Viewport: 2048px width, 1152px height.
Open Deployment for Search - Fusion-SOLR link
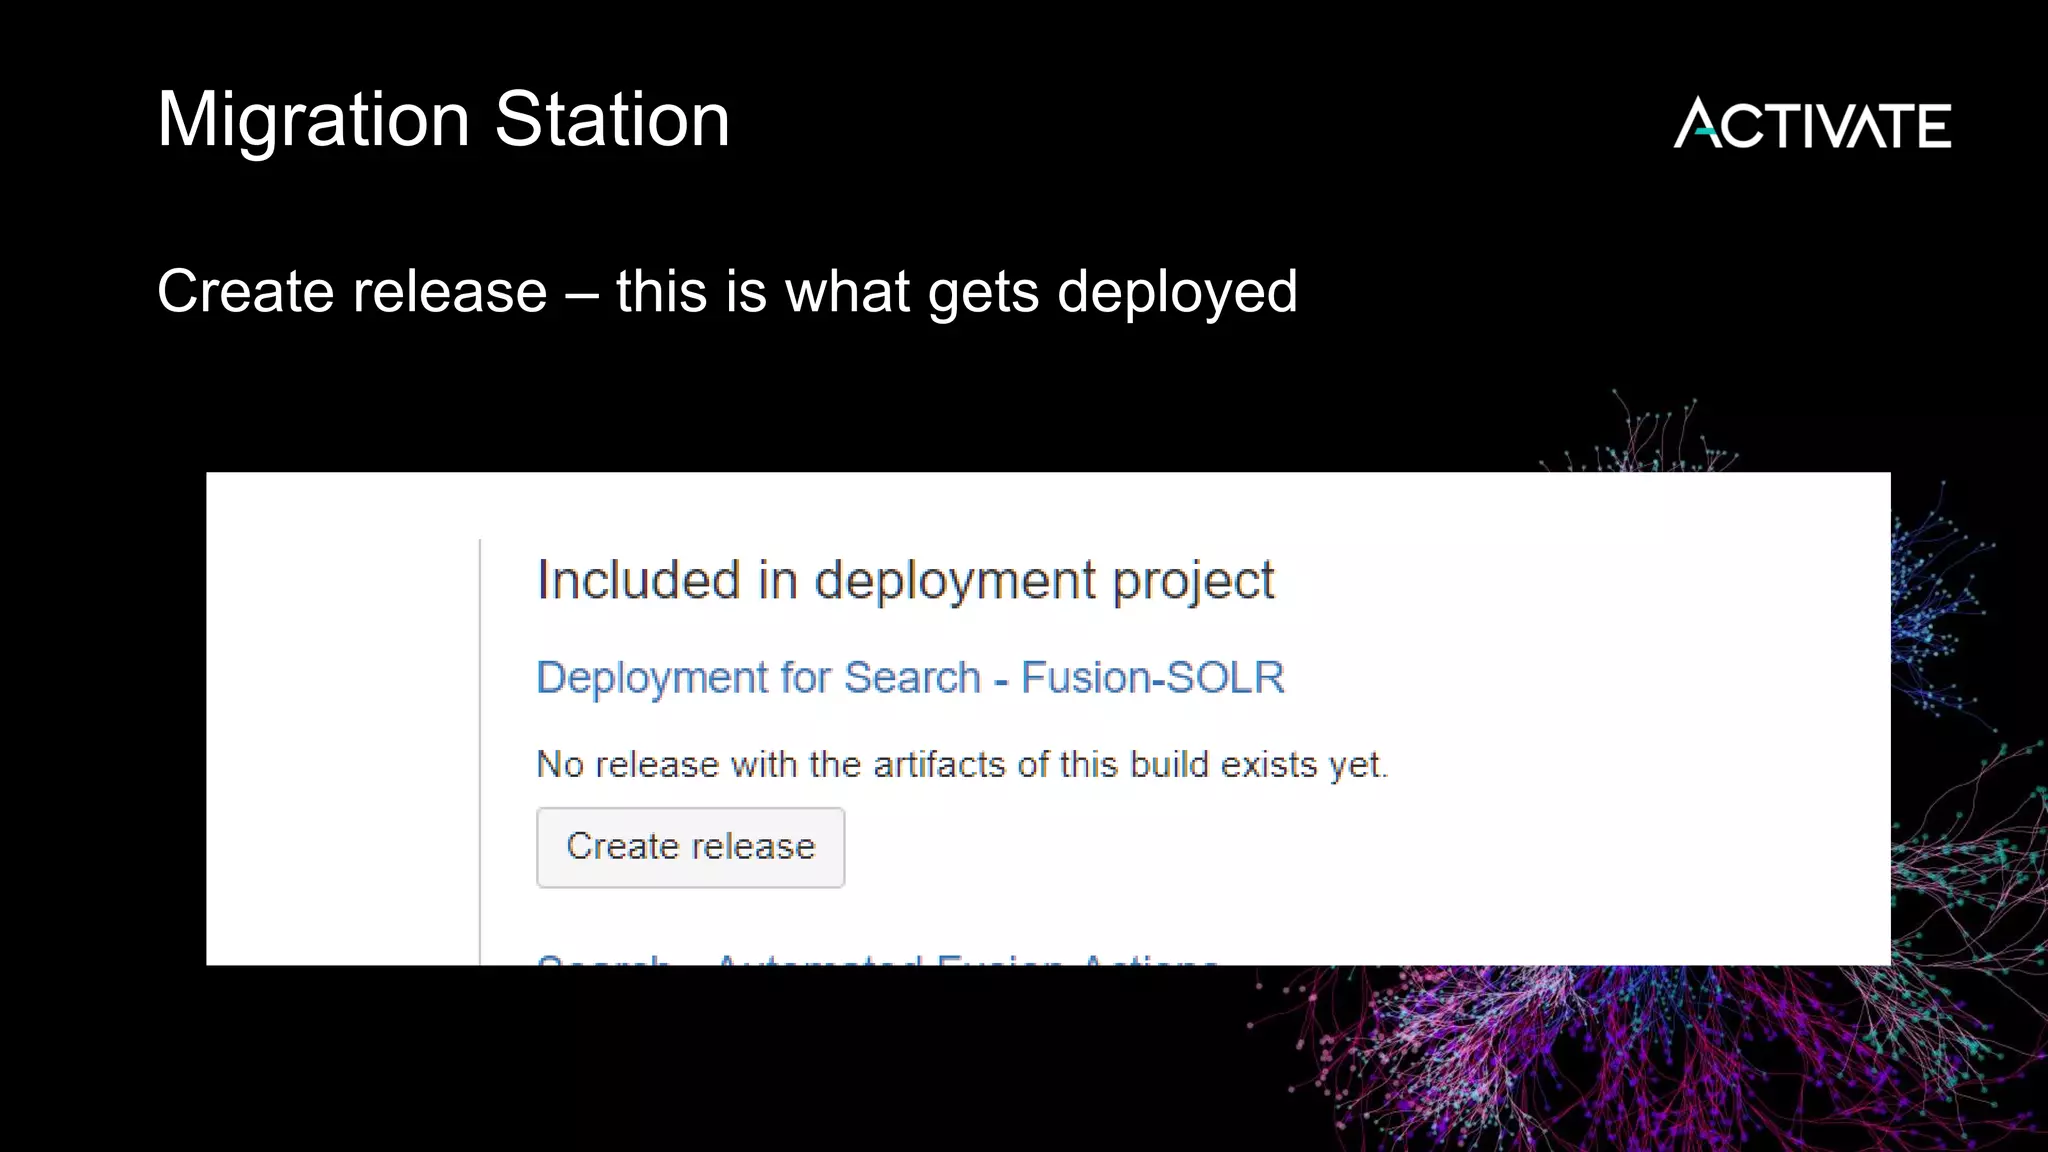pos(910,678)
